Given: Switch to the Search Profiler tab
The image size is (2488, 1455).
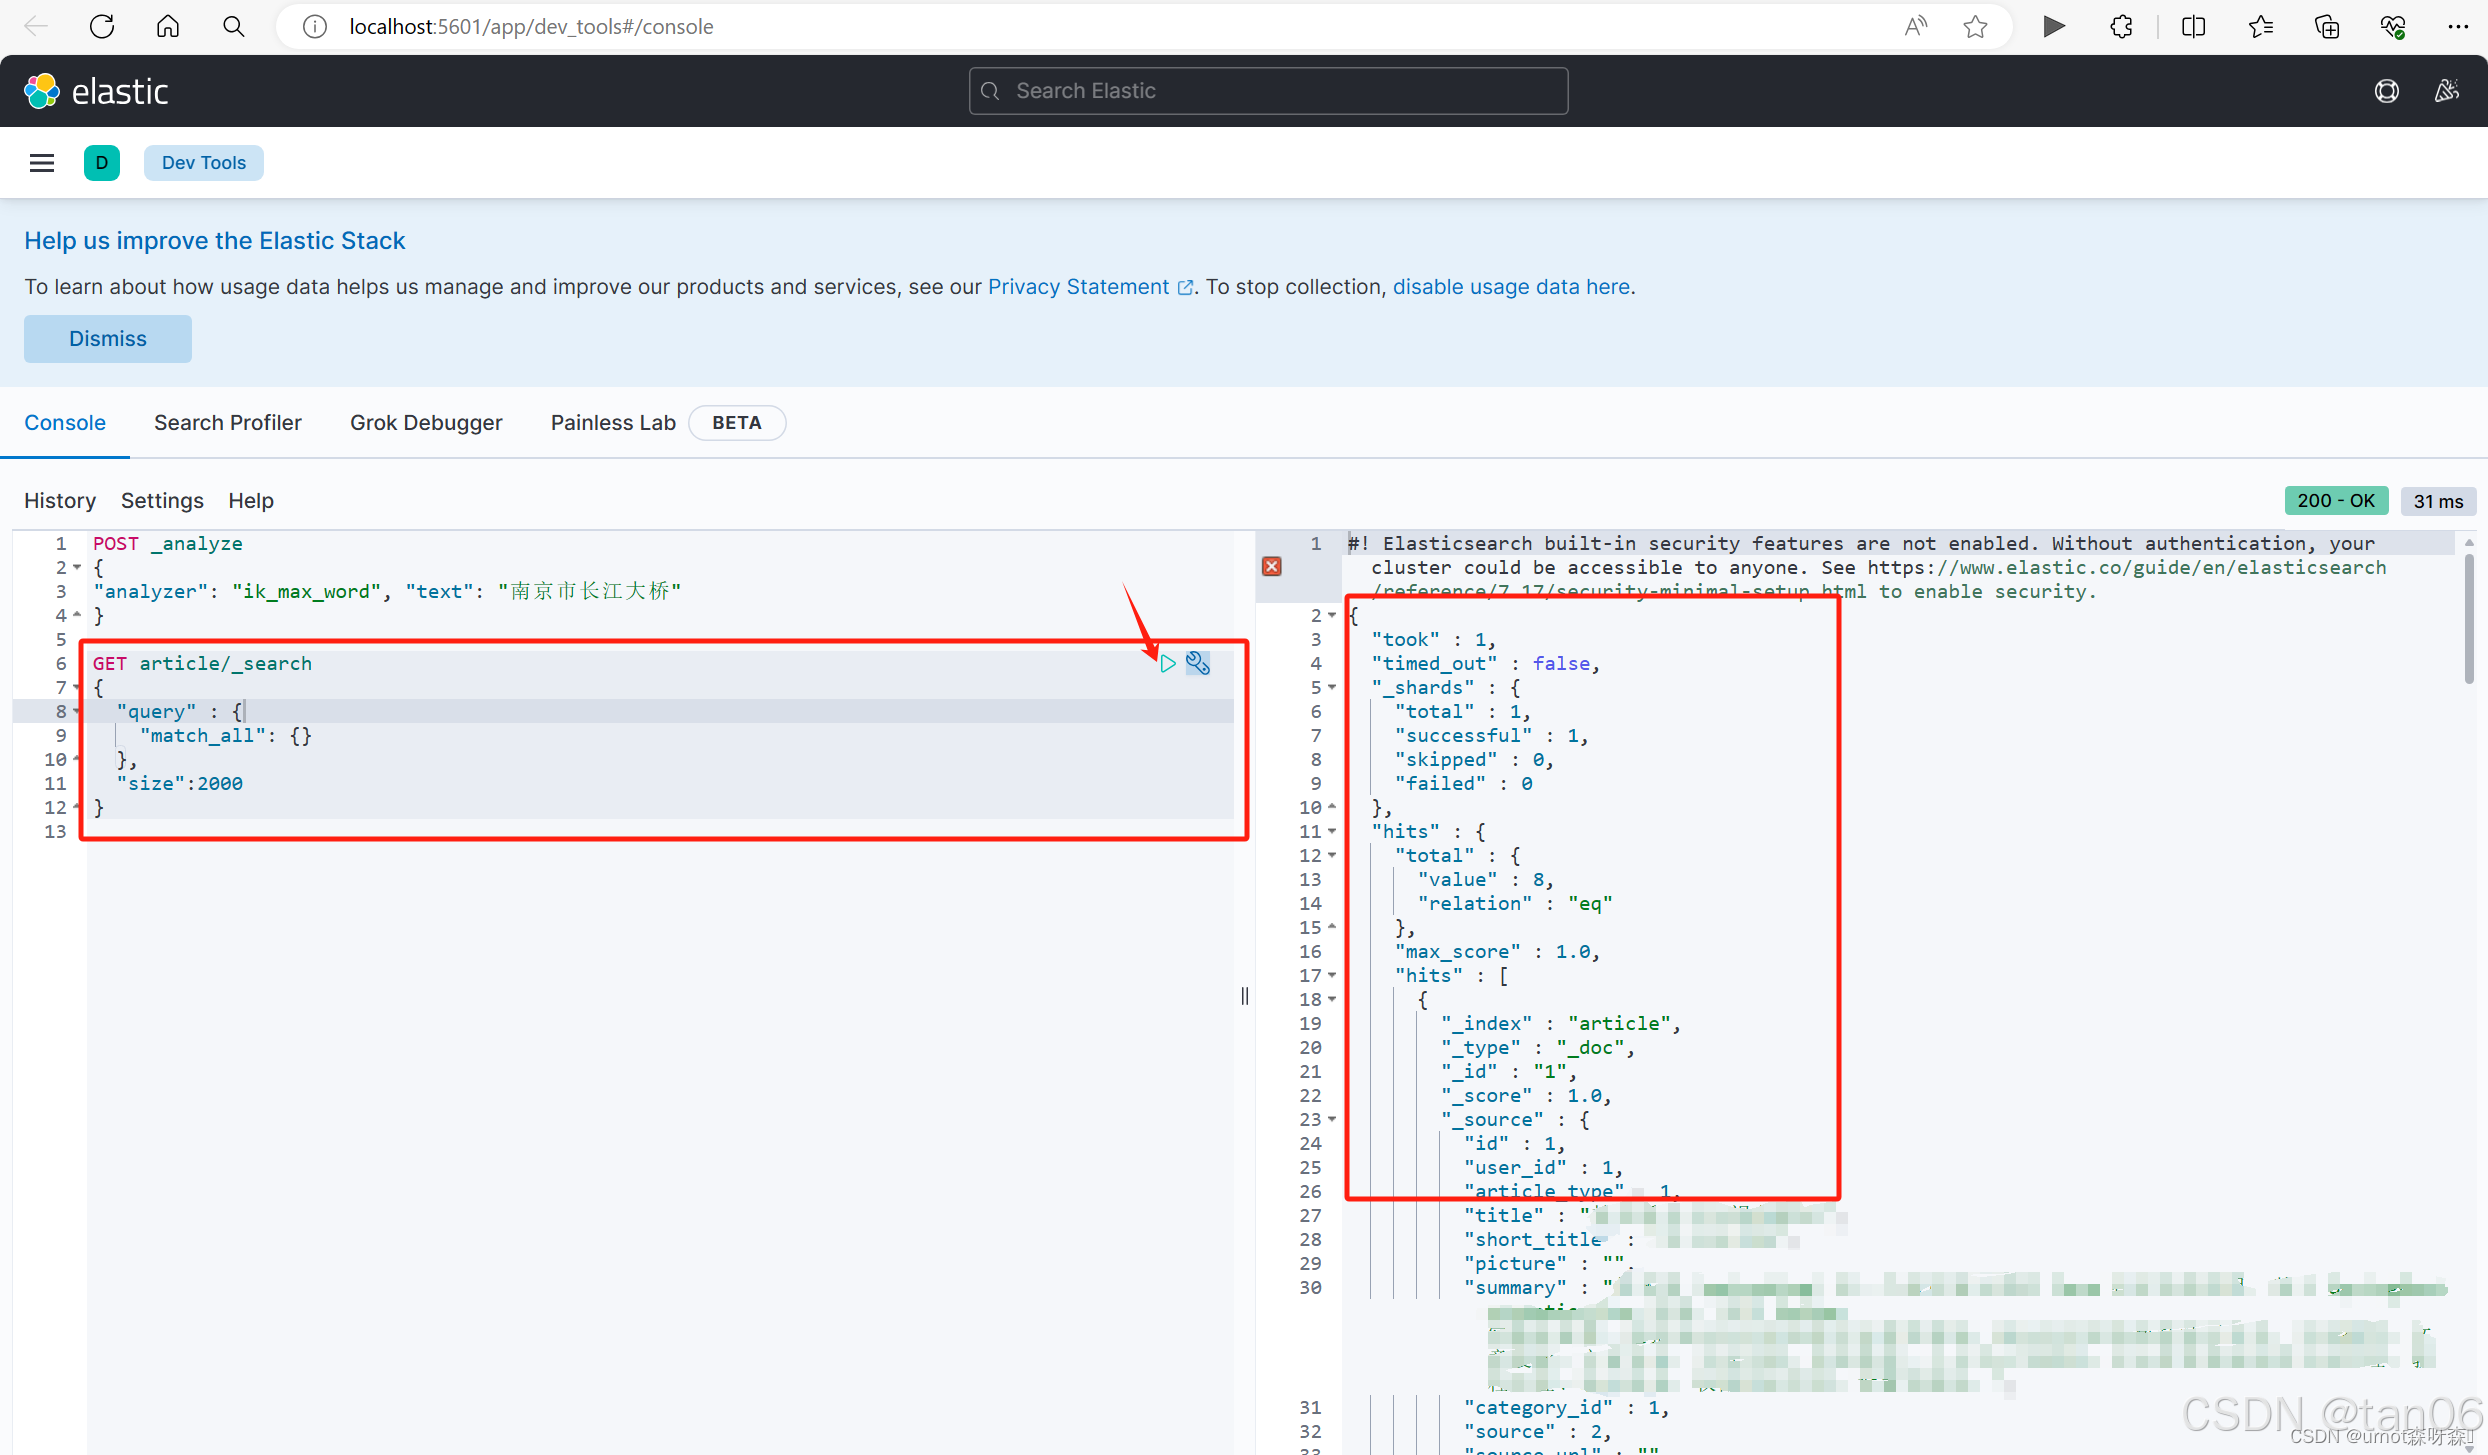Looking at the screenshot, I should [228, 423].
